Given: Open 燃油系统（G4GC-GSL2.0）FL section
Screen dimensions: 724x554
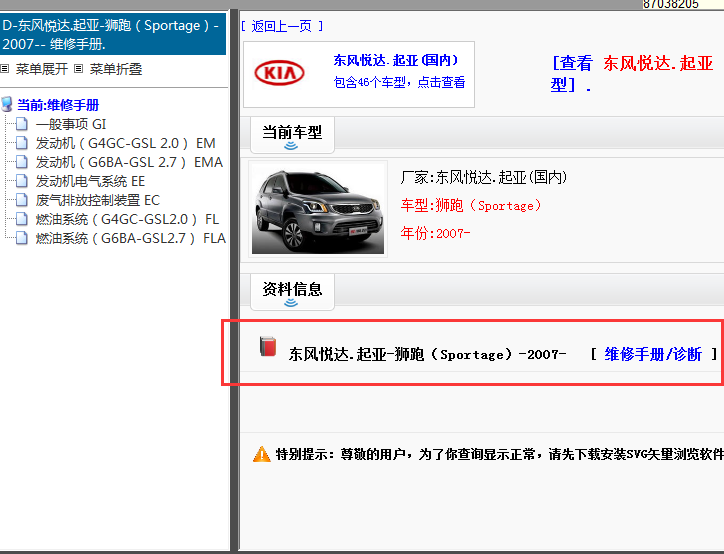Looking at the screenshot, I should coord(127,219).
